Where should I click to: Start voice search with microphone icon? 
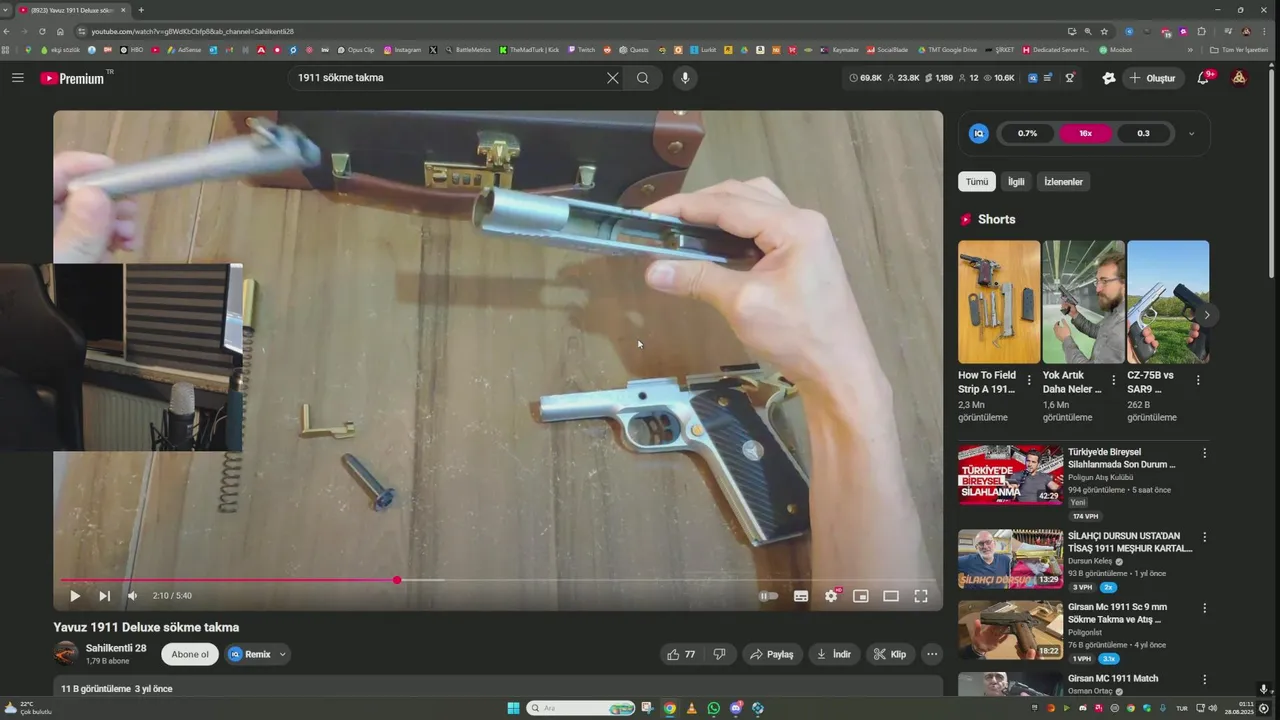(685, 78)
